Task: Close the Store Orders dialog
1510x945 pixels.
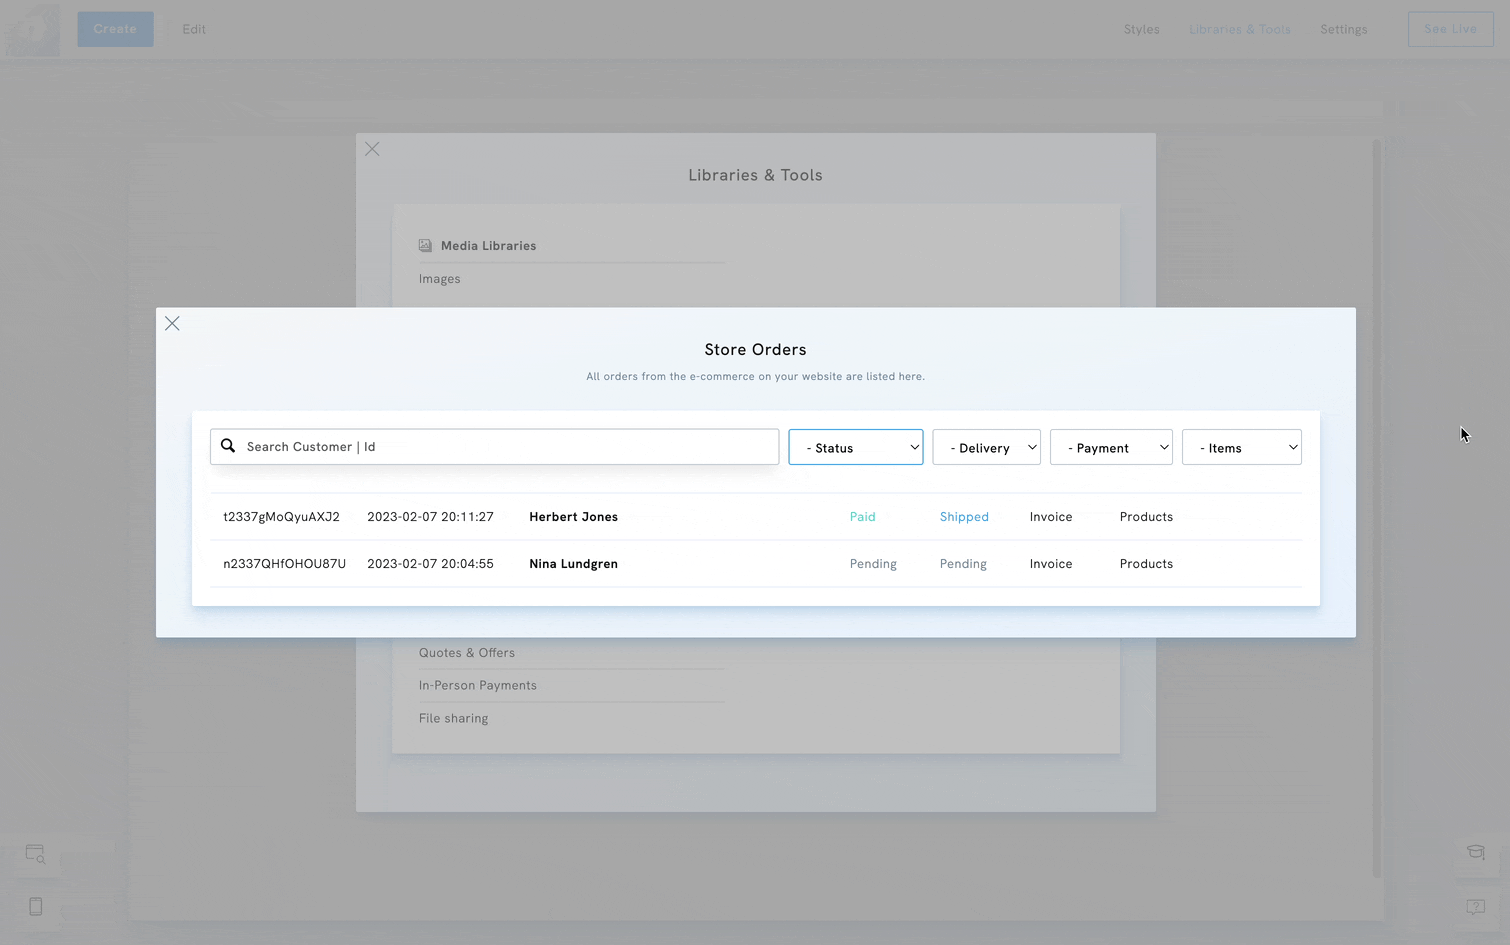Action: point(172,323)
